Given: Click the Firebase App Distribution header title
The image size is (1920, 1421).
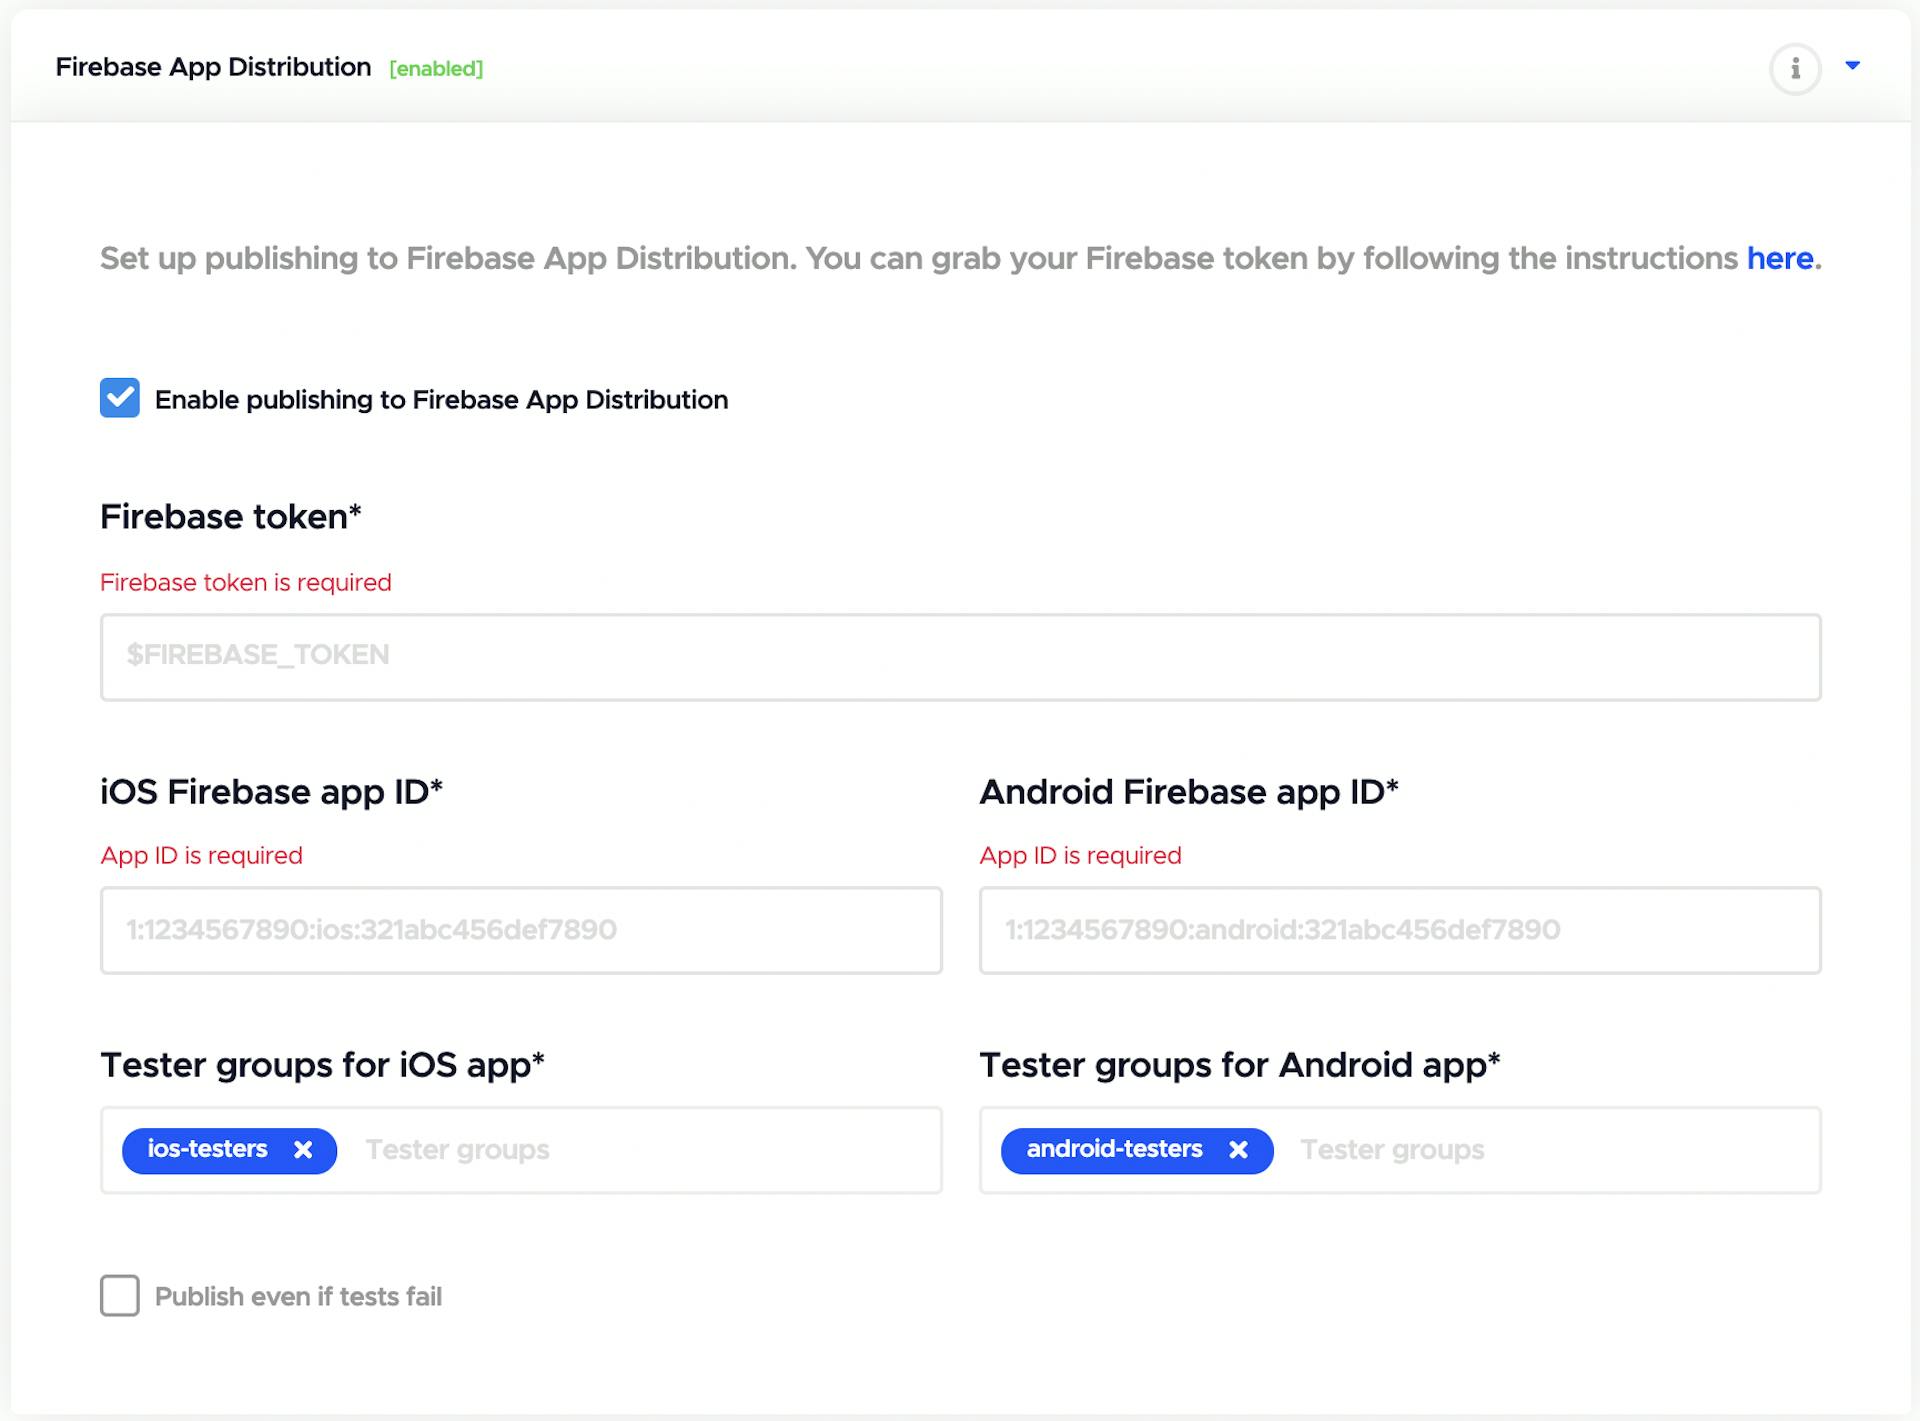Looking at the screenshot, I should click(213, 67).
